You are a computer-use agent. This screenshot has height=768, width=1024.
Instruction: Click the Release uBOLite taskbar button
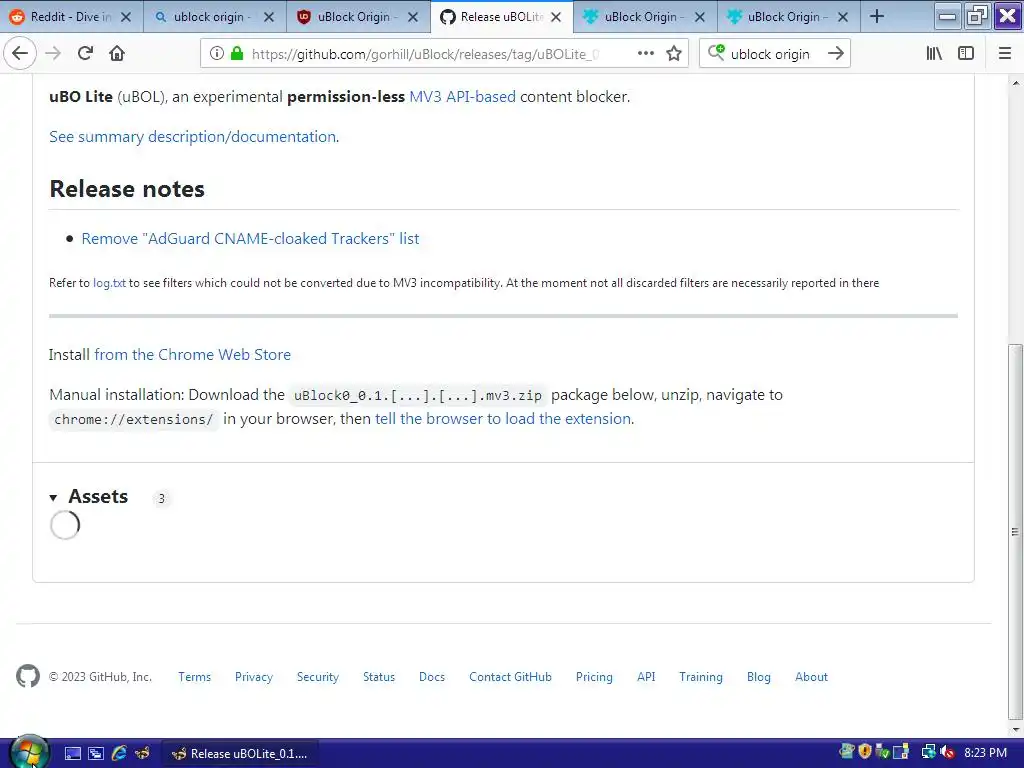pyautogui.click(x=239, y=754)
